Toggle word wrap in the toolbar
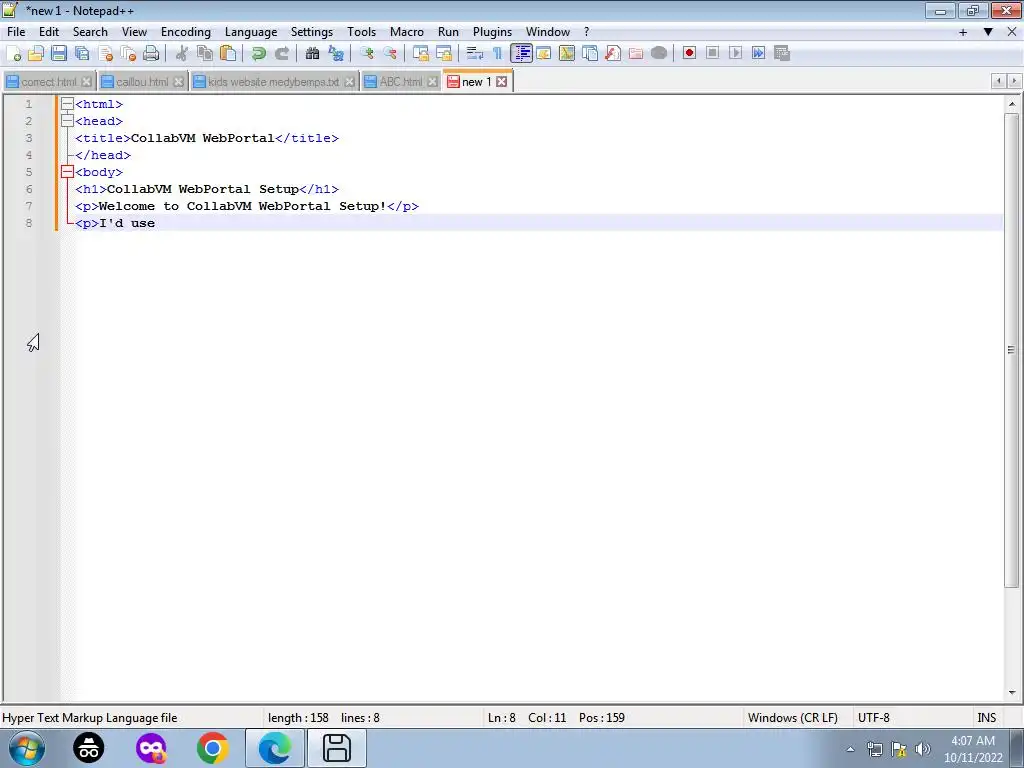Viewport: 1024px width, 768px height. point(475,54)
